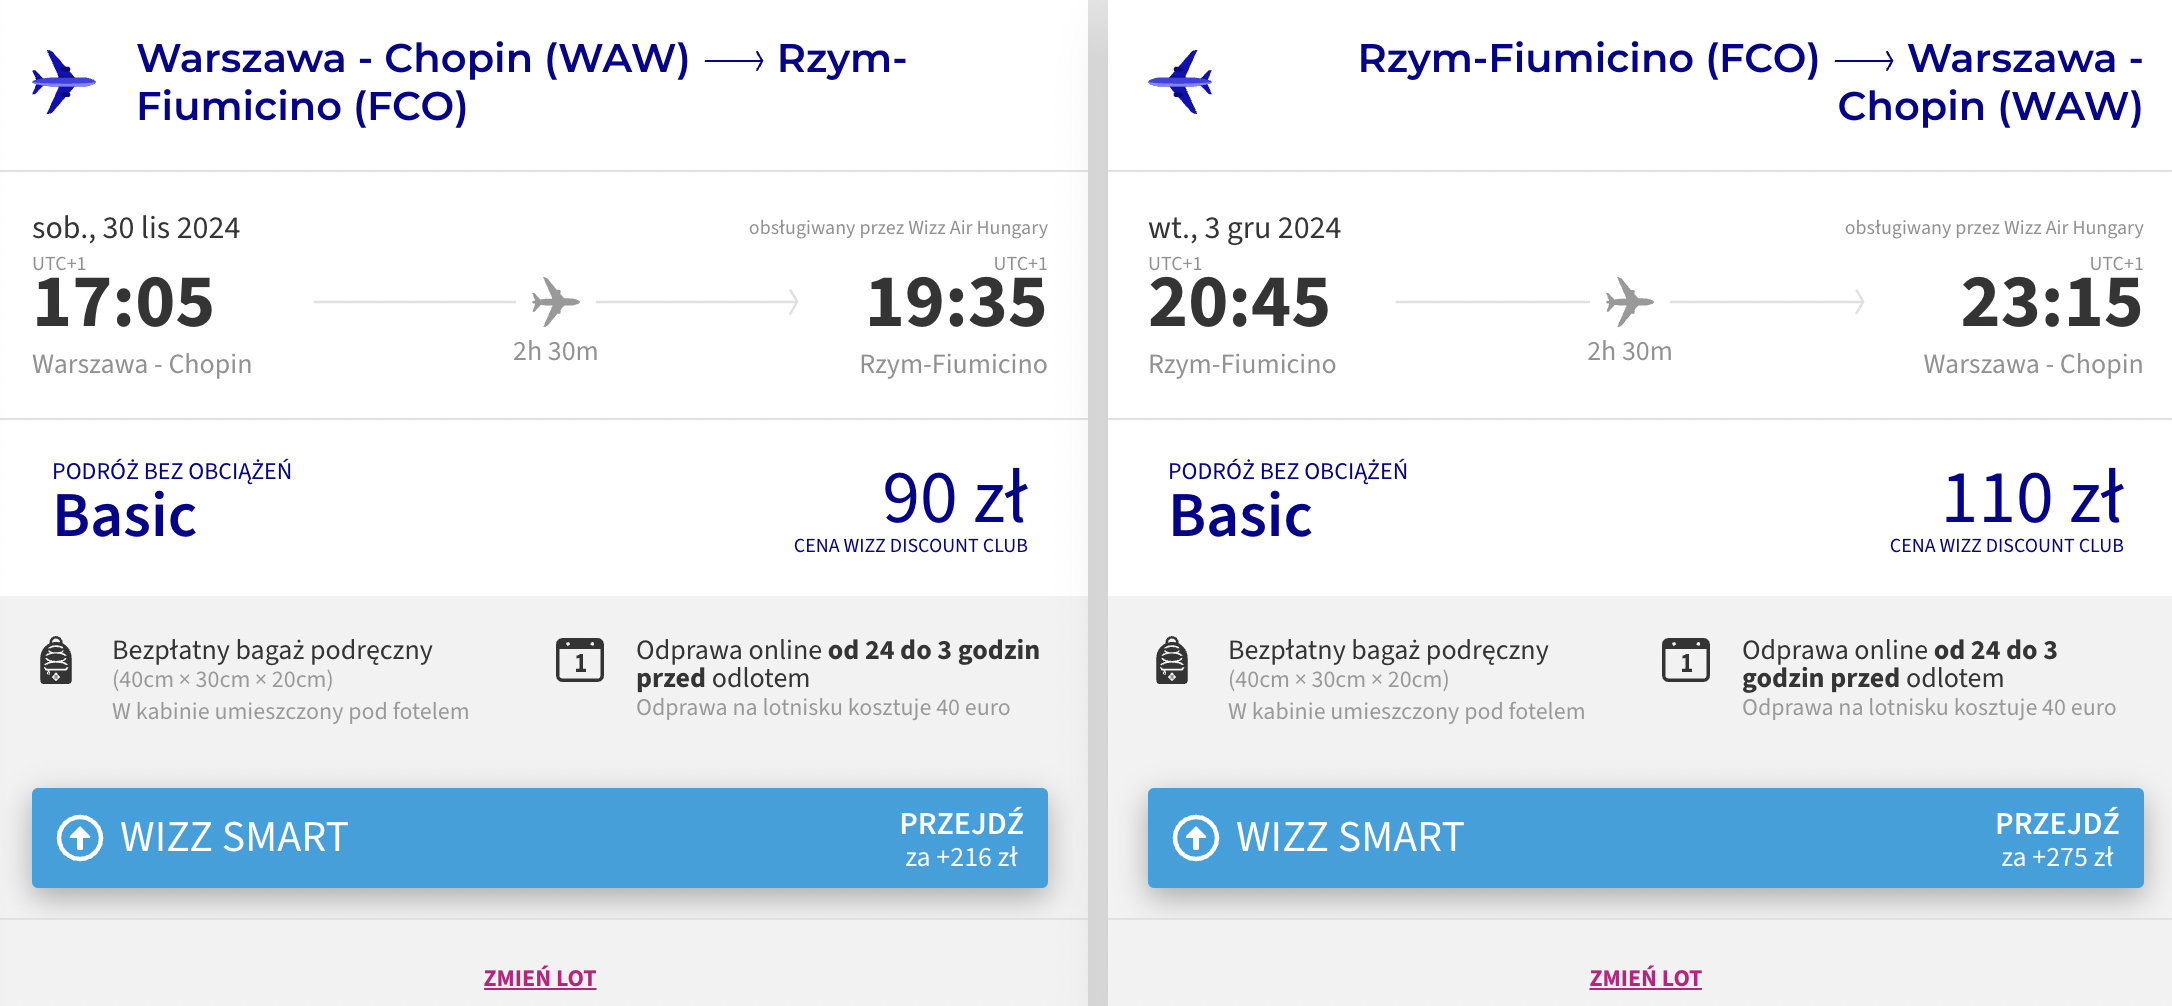
Task: Click the calendar check-in icon on outbound card
Action: click(580, 660)
